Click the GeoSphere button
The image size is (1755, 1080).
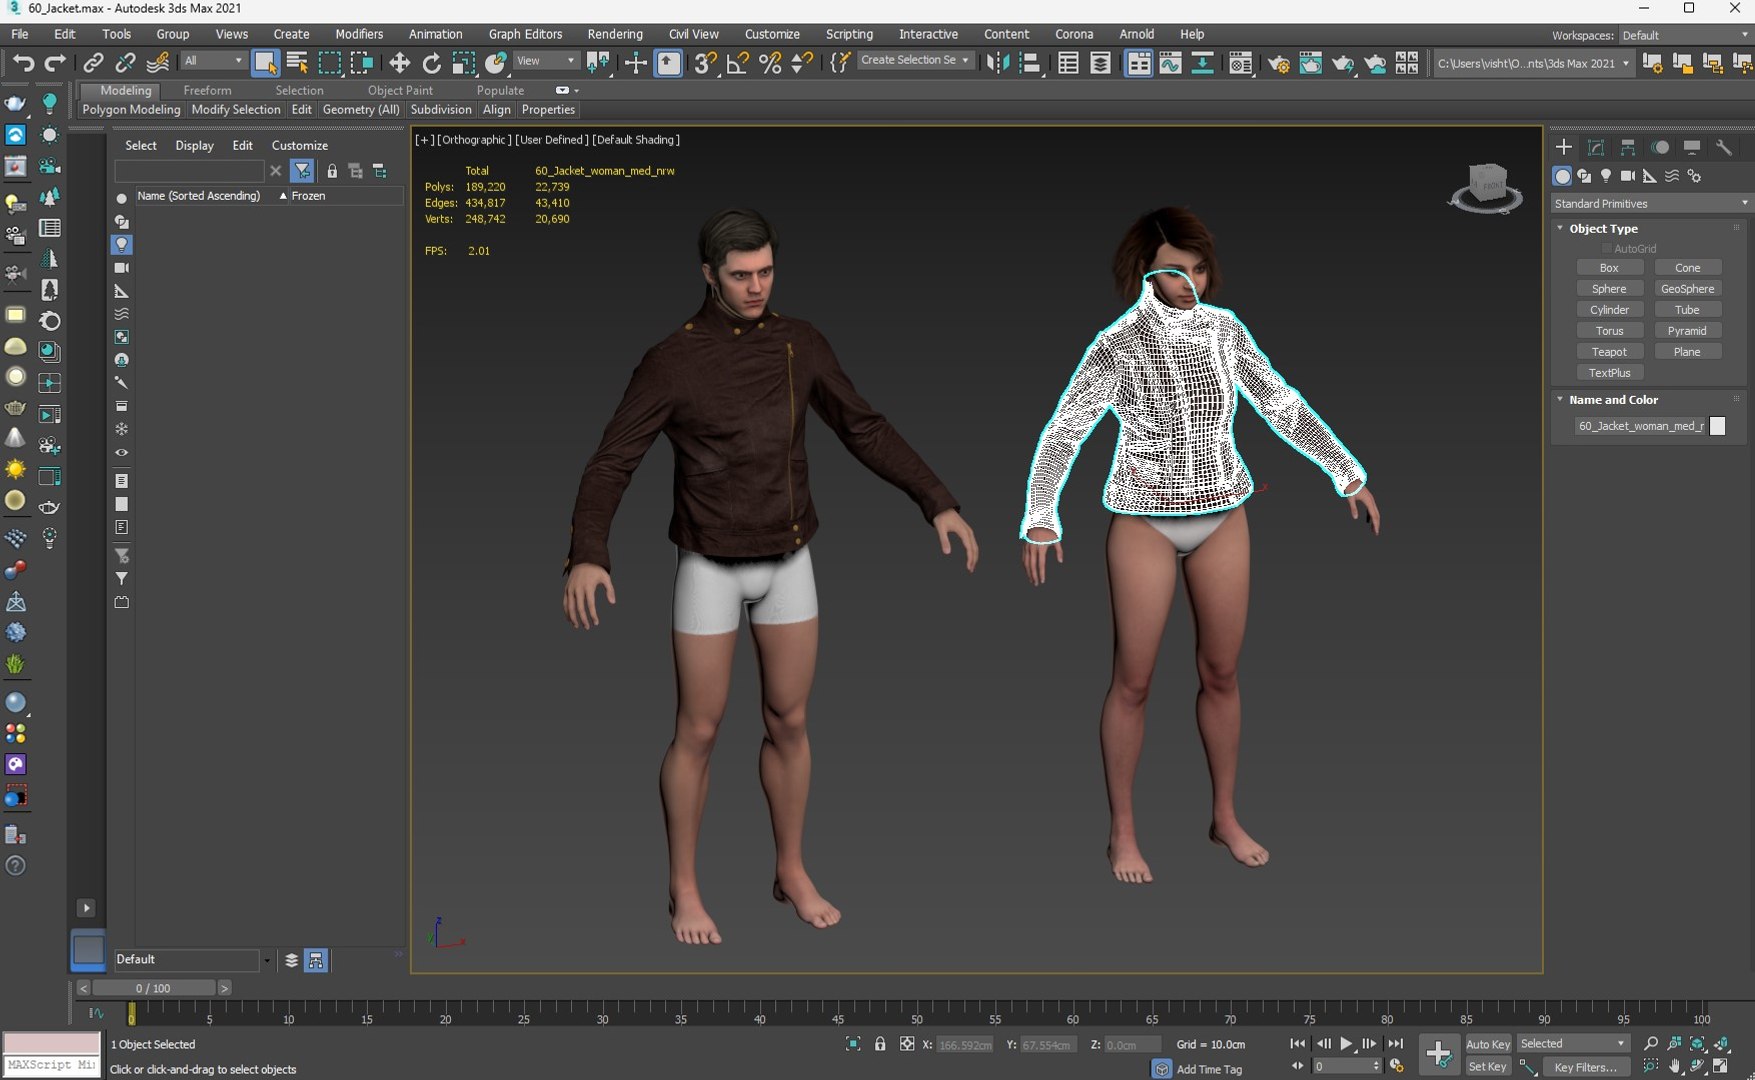(1687, 289)
